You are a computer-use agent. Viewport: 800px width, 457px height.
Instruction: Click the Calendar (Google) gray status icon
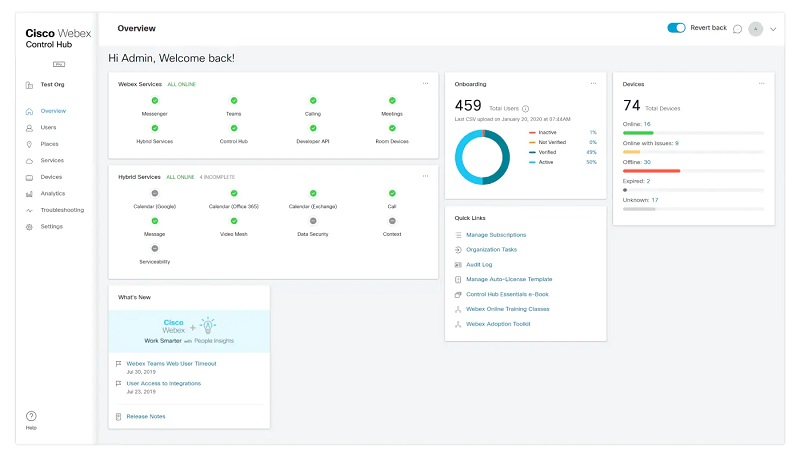click(155, 193)
